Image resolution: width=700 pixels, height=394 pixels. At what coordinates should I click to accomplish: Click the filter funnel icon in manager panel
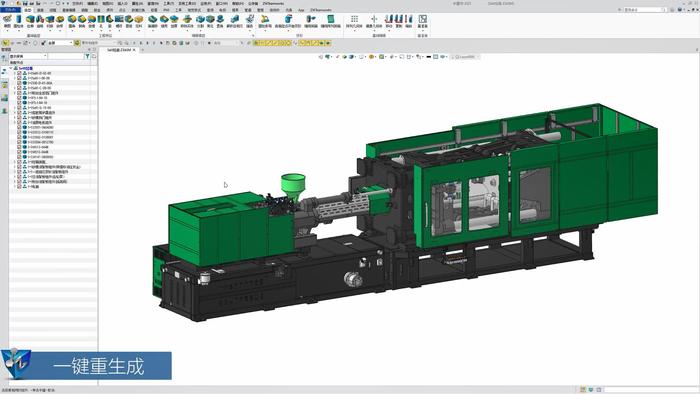tap(88, 56)
